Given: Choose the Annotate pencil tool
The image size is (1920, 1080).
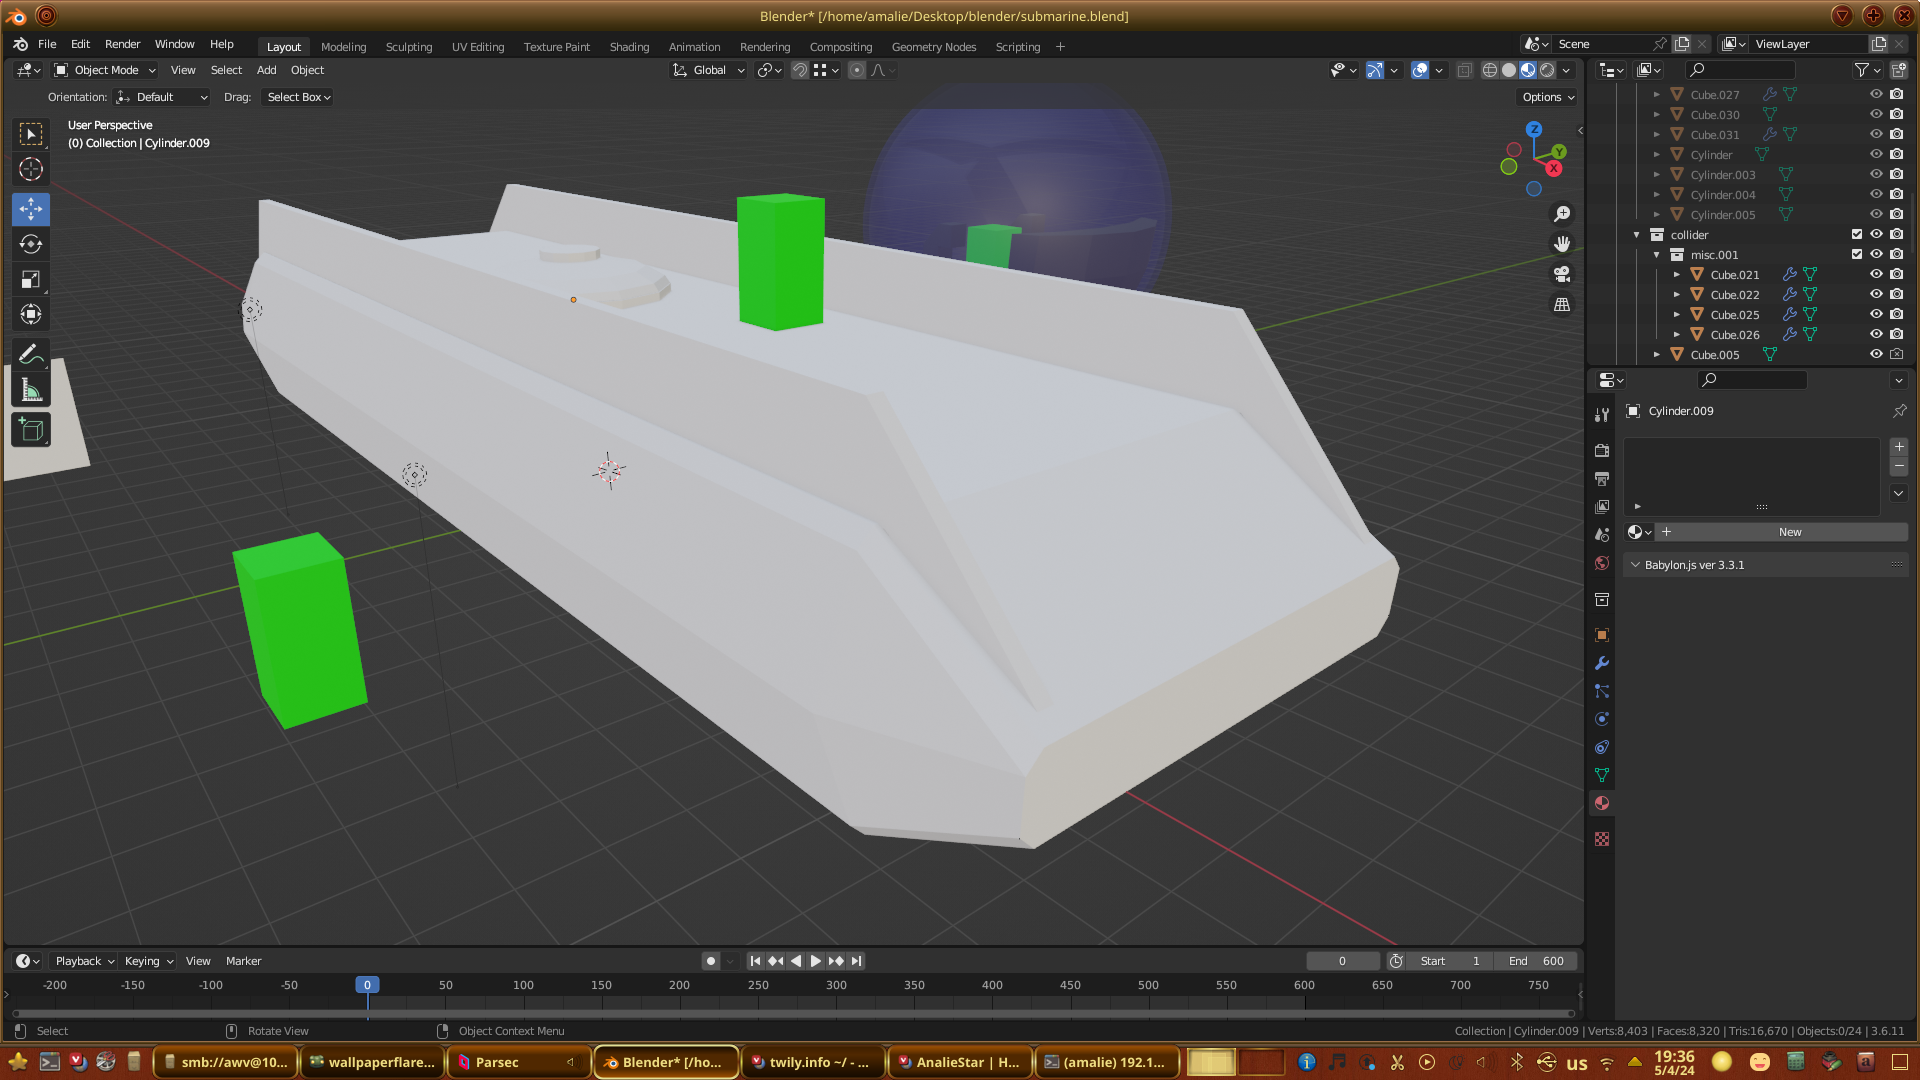Looking at the screenshot, I should [x=31, y=355].
